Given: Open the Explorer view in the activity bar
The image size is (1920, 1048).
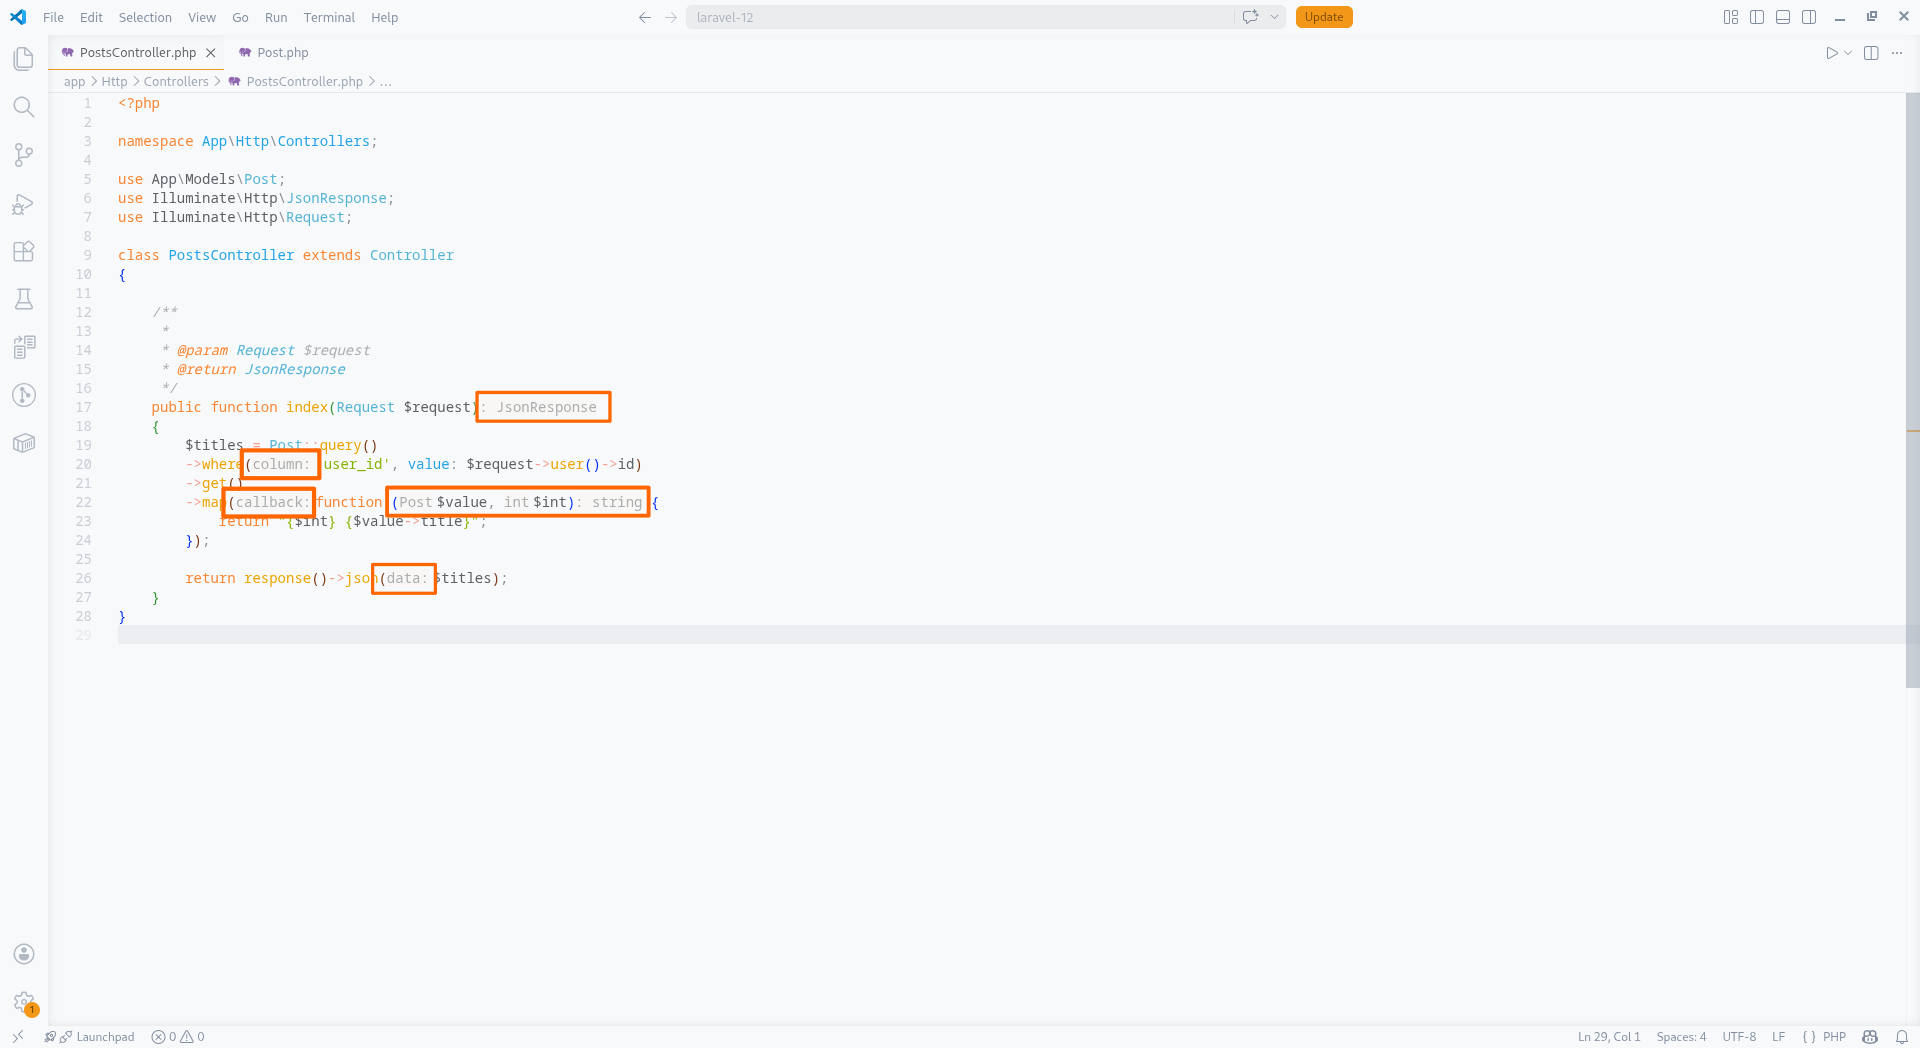Looking at the screenshot, I should pos(24,59).
